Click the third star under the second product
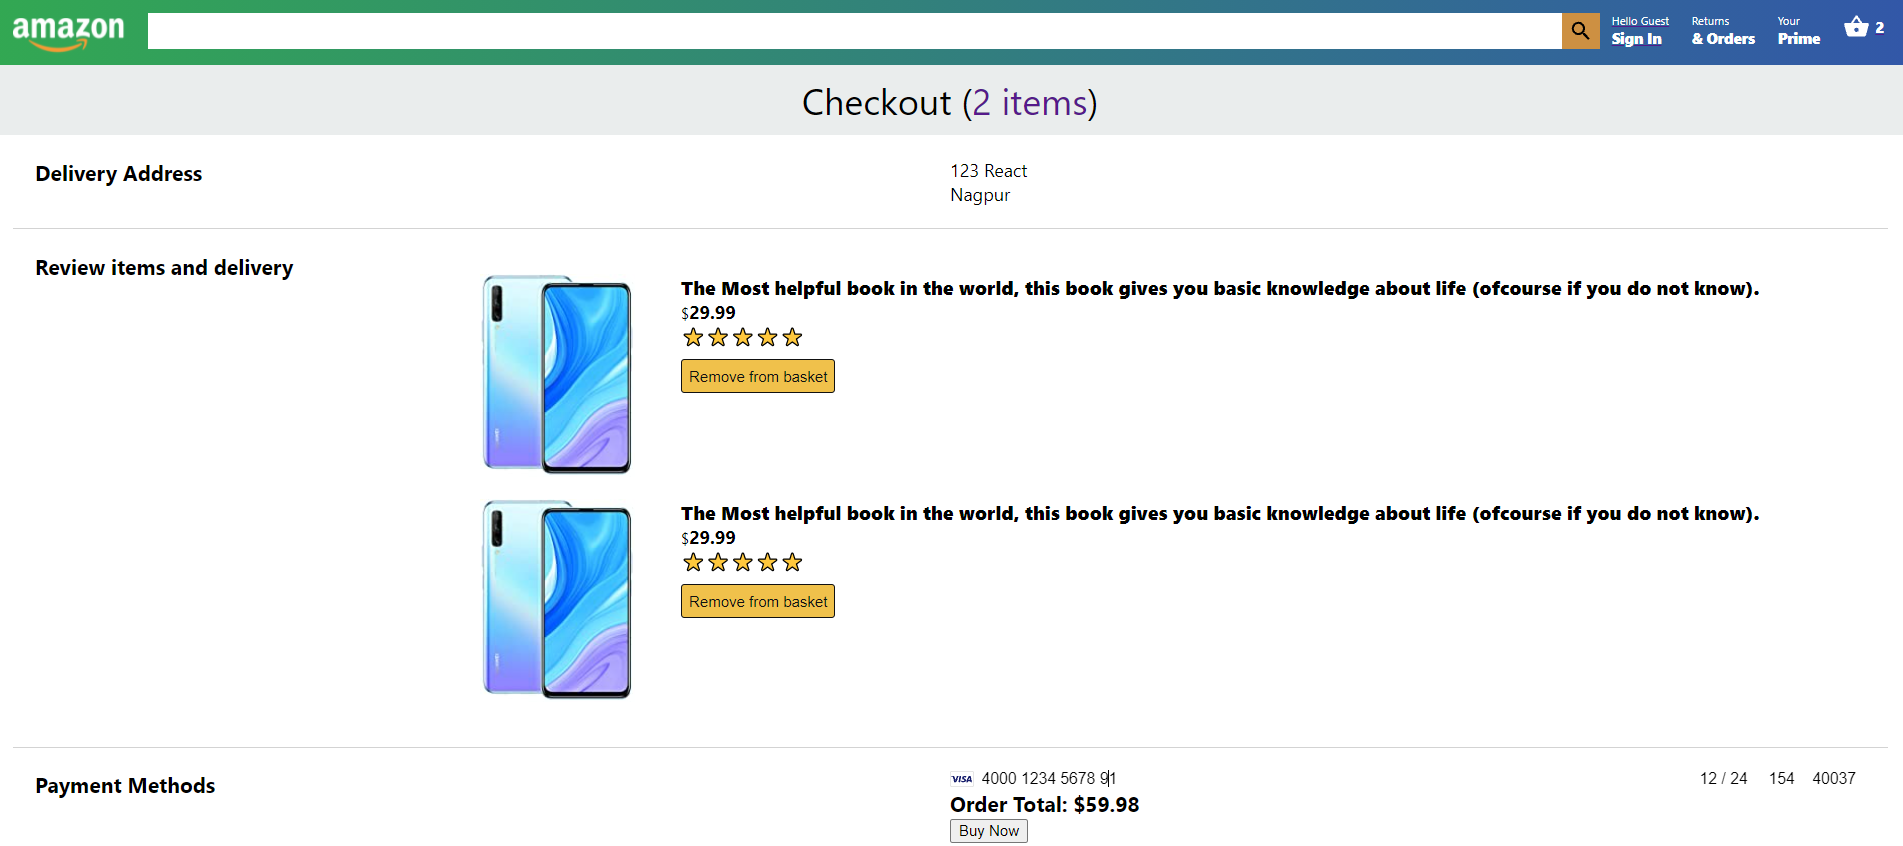The height and width of the screenshot is (846, 1903). pyautogui.click(x=742, y=562)
